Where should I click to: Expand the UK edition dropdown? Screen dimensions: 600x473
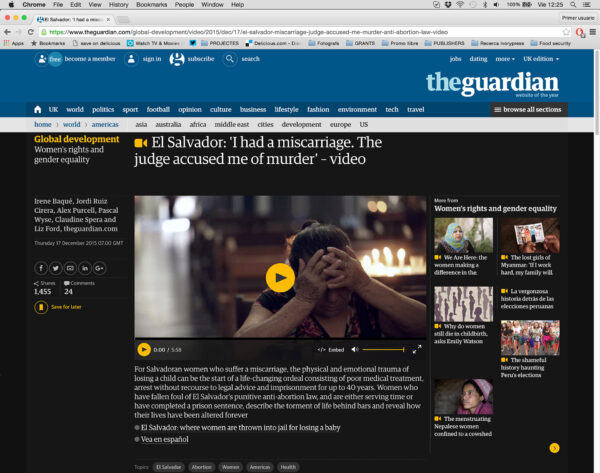pyautogui.click(x=541, y=59)
